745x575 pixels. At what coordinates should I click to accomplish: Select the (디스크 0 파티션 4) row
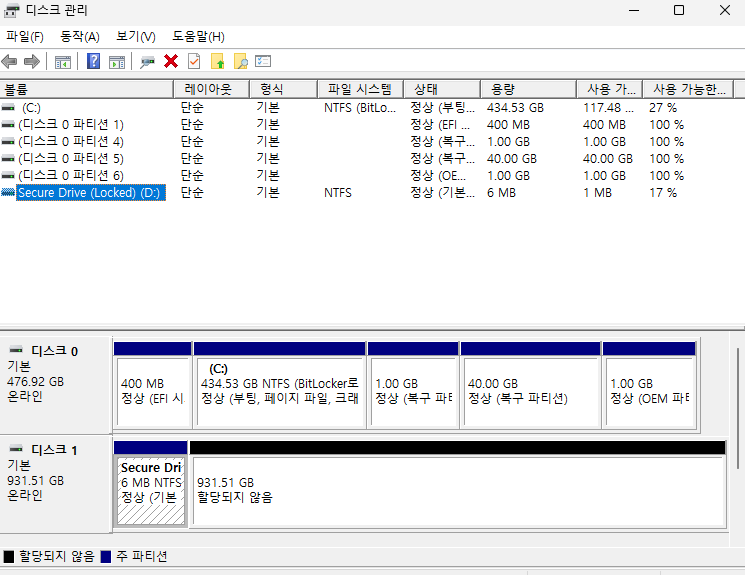pyautogui.click(x=367, y=142)
